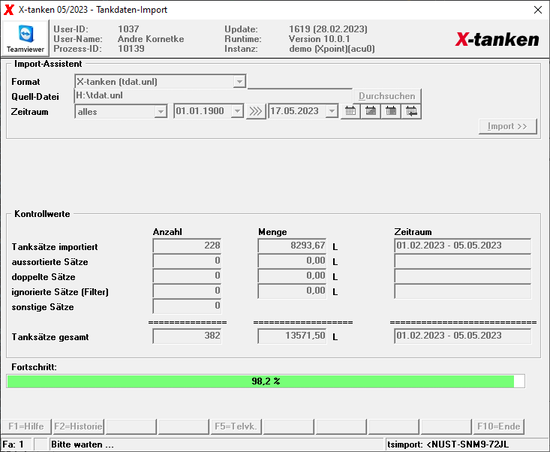Screen dimensions: 550x452
Task: Click ignorierte Sätze Menge value 0,00
Action: click(292, 291)
